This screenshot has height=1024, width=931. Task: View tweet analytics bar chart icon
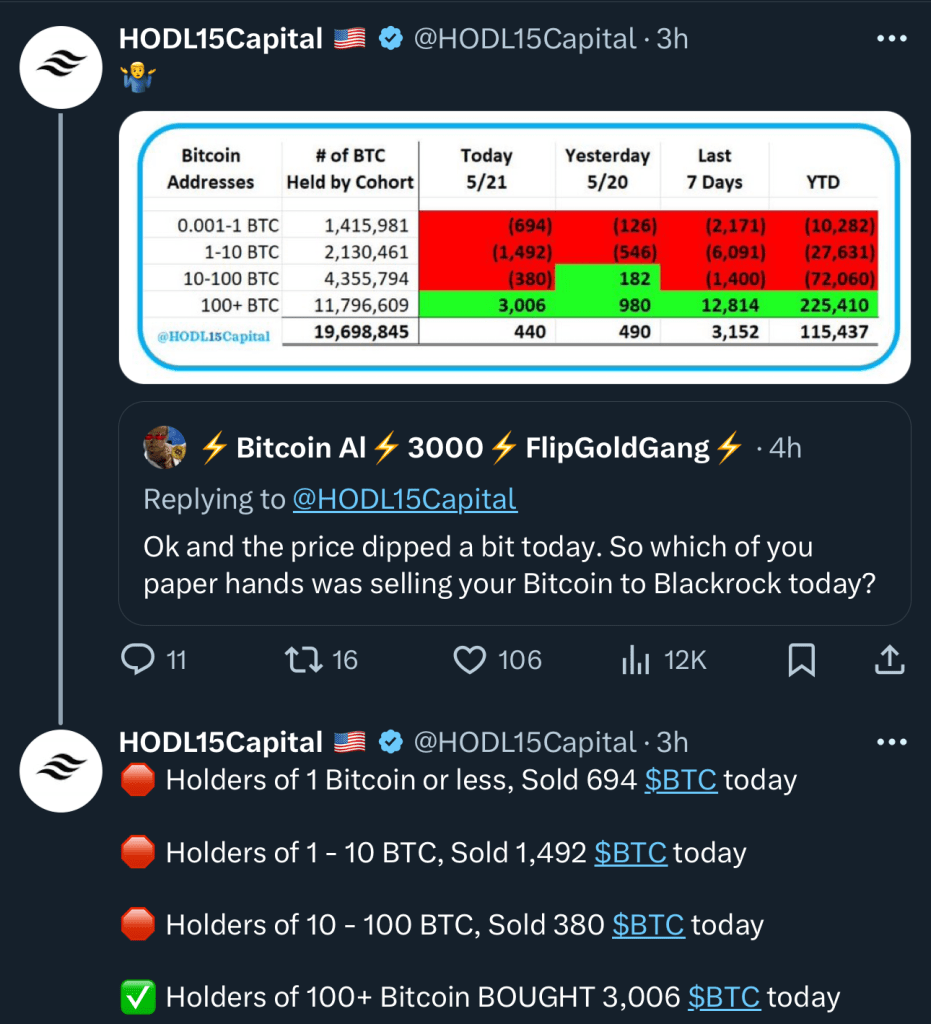[636, 659]
